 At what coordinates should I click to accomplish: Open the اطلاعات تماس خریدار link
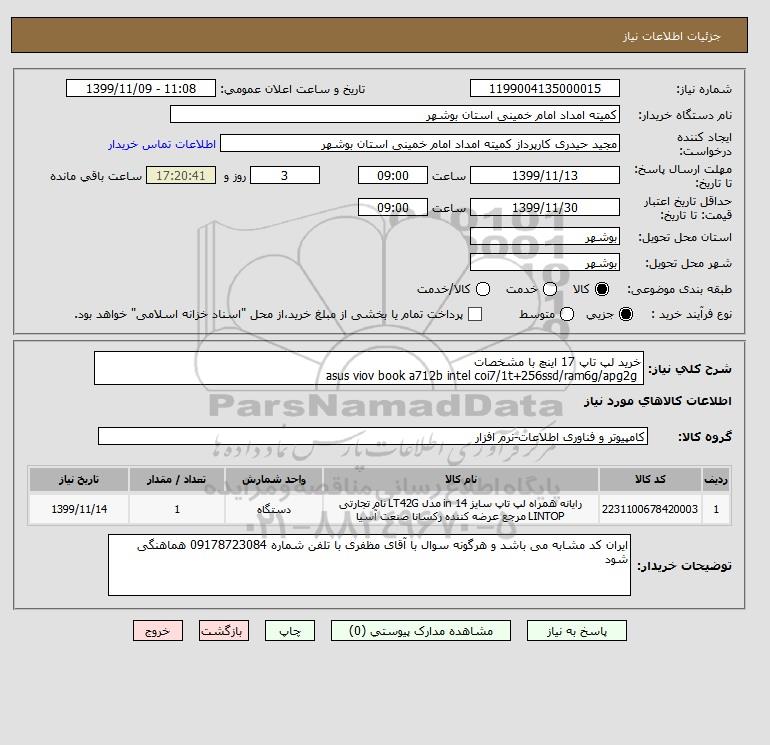coord(162,144)
